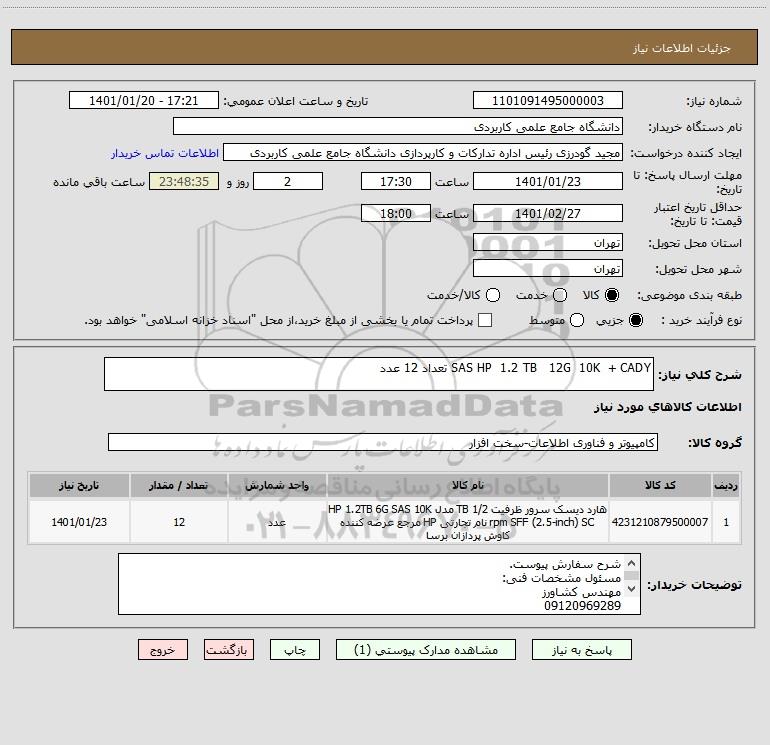This screenshot has width=770, height=745.
Task: Click the remaining days field showing 2
Action: click(x=288, y=181)
